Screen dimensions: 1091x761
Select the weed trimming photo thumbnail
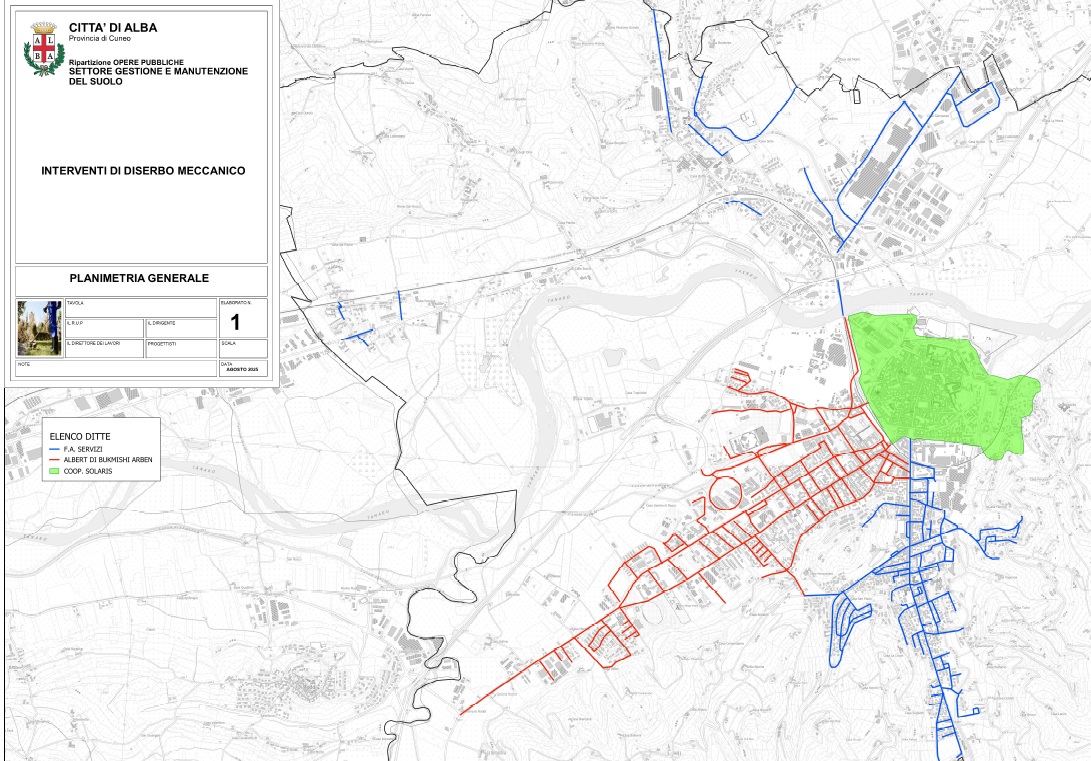[40, 328]
